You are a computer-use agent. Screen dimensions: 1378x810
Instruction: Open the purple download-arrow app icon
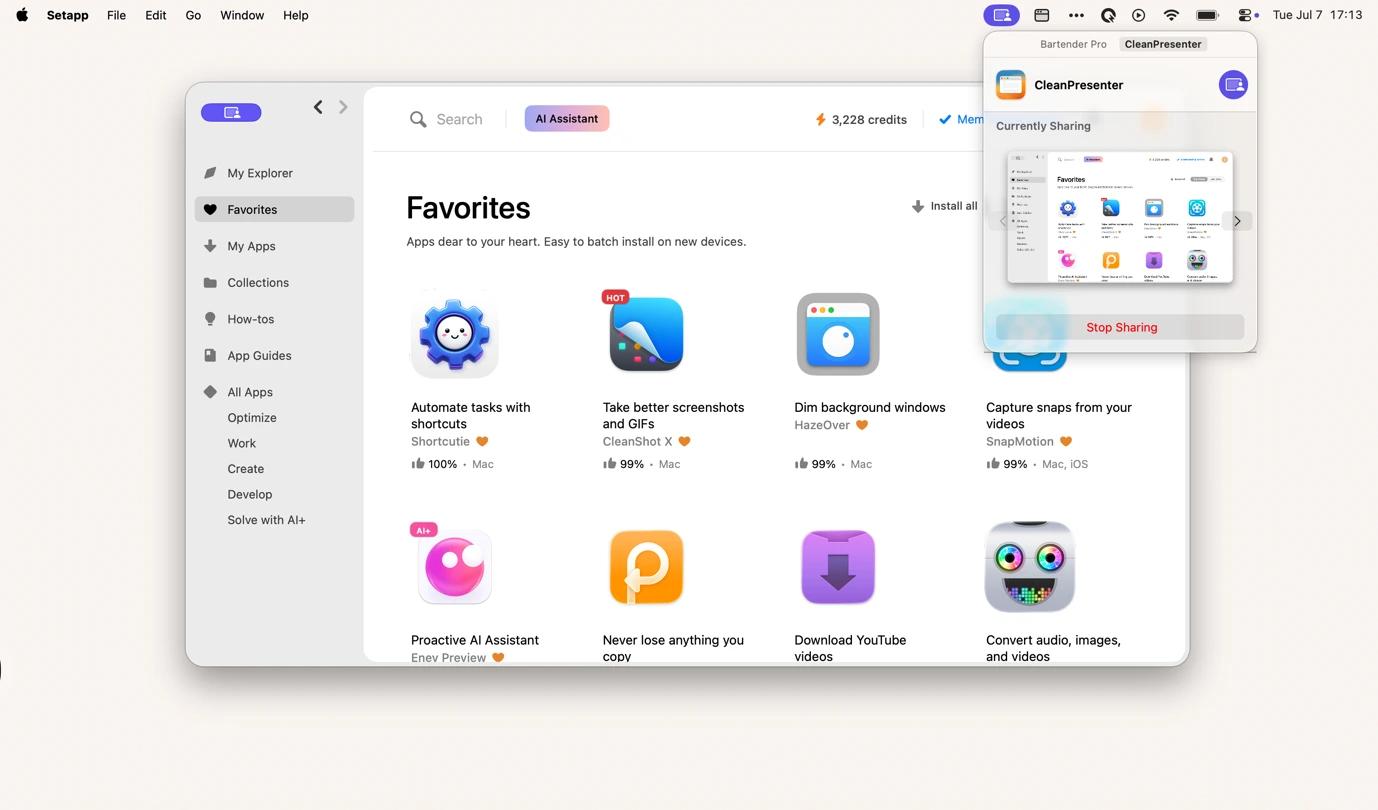838,567
